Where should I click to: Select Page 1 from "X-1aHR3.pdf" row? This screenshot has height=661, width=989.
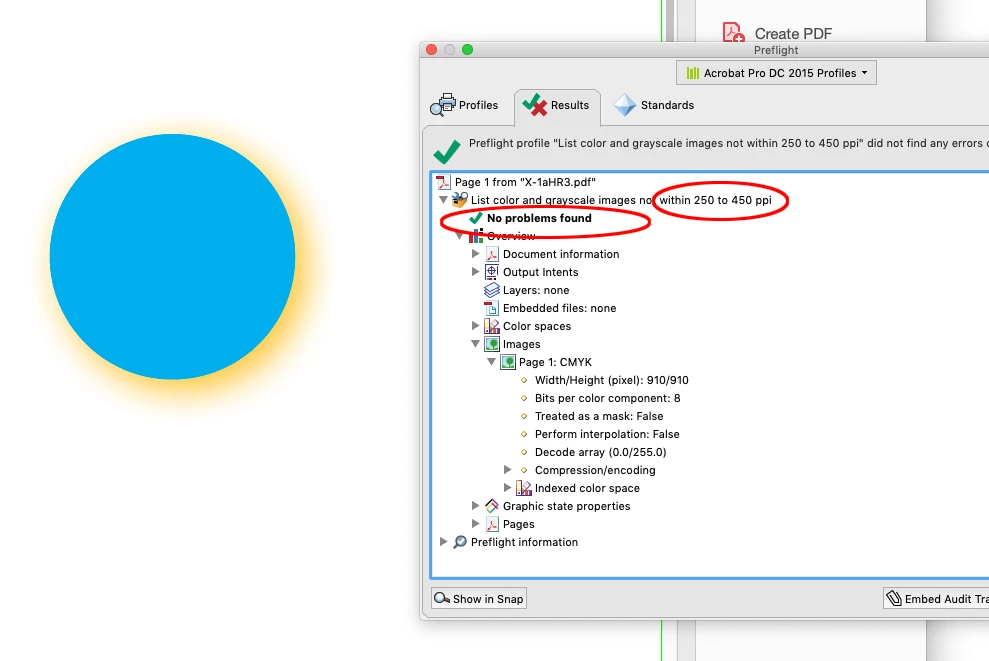[x=516, y=182]
